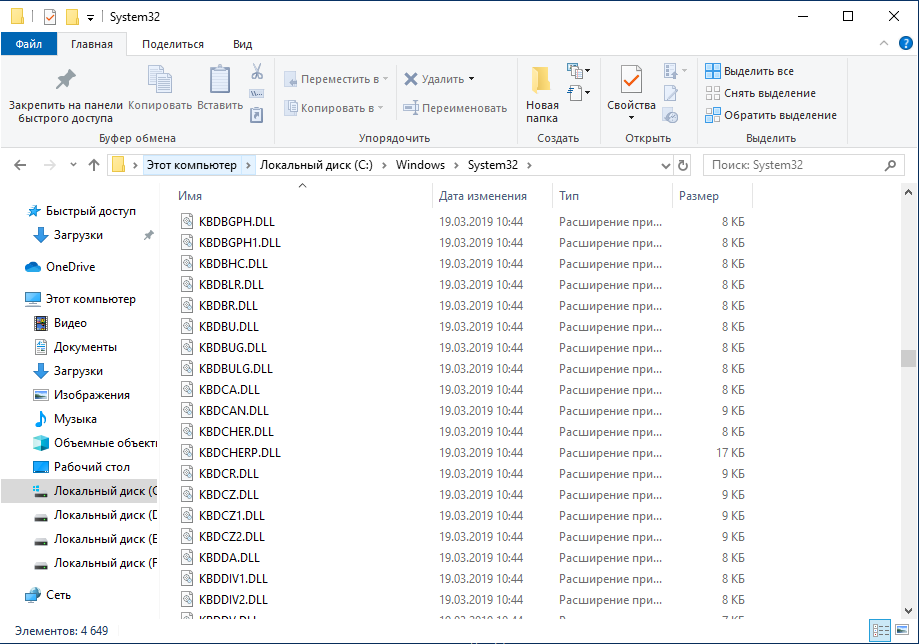Image resolution: width=919 pixels, height=644 pixels.
Task: Open the ribbon help question mark icon
Action: (903, 44)
